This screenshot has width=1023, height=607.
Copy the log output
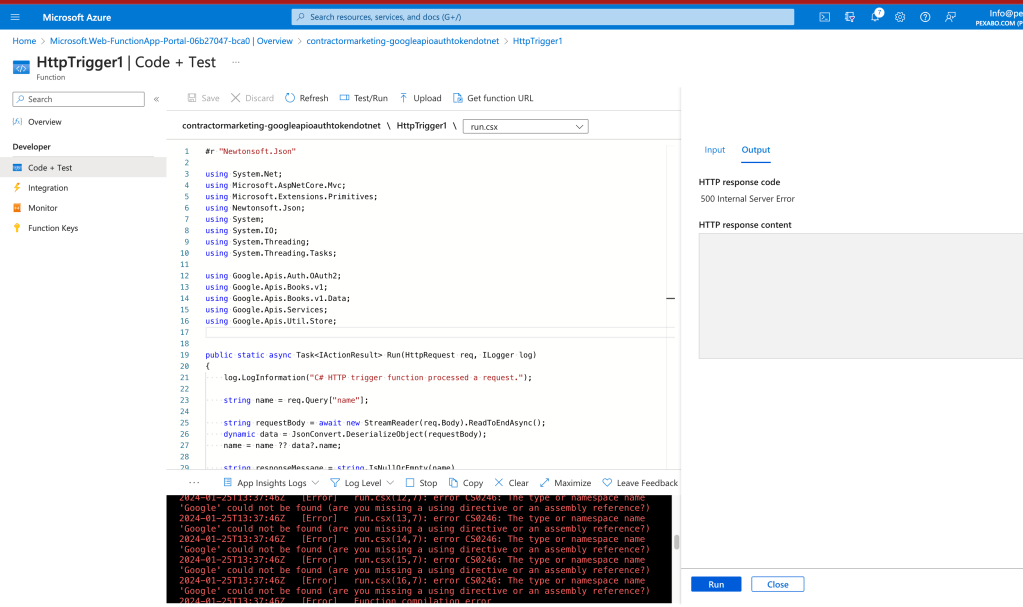466,483
